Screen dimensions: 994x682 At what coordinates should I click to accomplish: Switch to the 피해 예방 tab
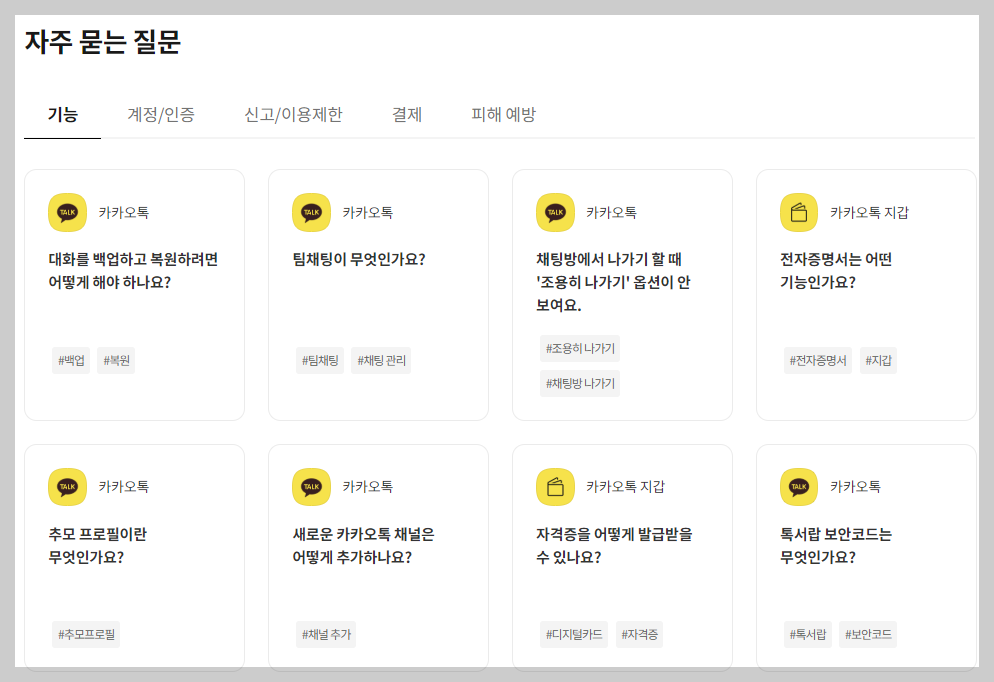503,115
